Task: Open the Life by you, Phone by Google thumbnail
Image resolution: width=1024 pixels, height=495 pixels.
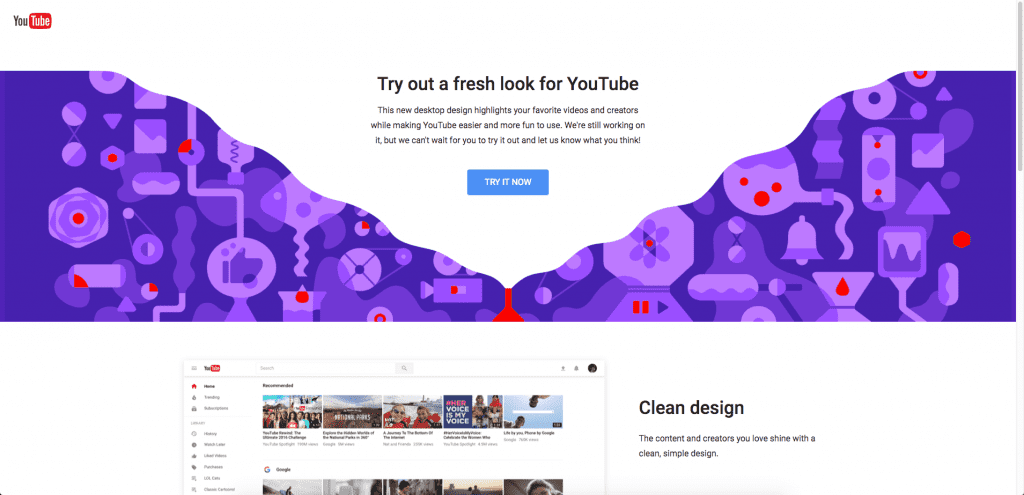Action: pyautogui.click(x=534, y=411)
